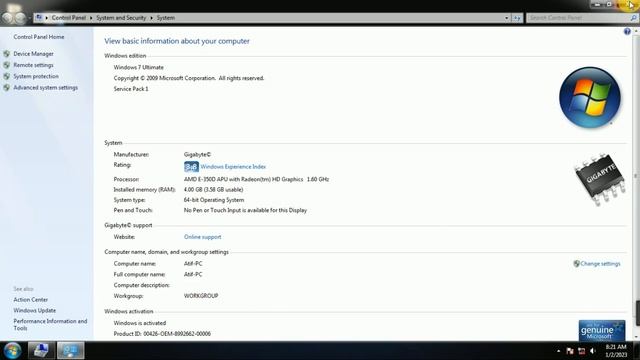Image resolution: width=640 pixels, height=360 pixels.
Task: Click the processor description text
Action: [x=256, y=179]
